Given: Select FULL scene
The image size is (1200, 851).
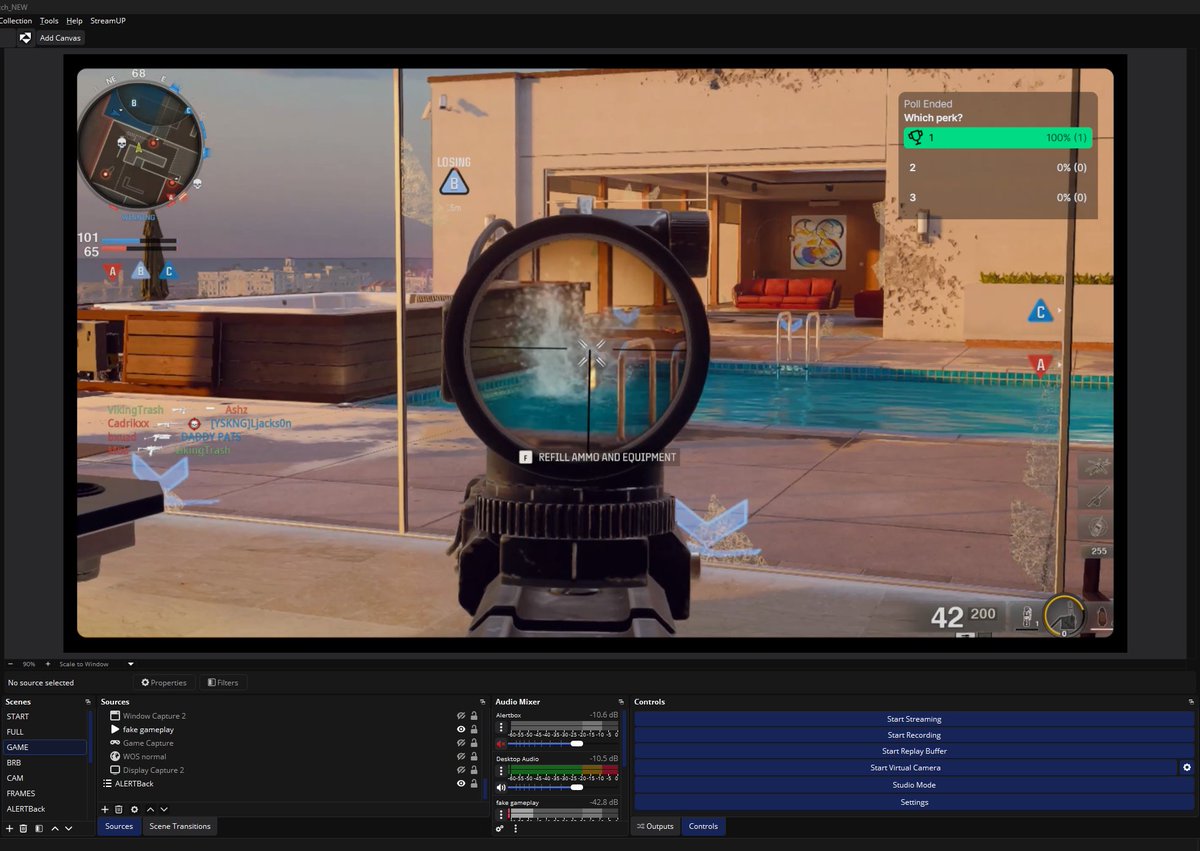Looking at the screenshot, I should (44, 732).
